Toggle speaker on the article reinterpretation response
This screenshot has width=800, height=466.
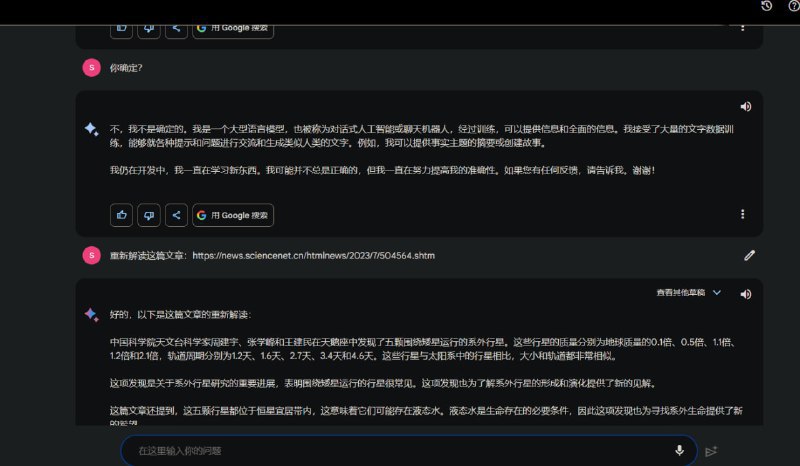tap(745, 294)
